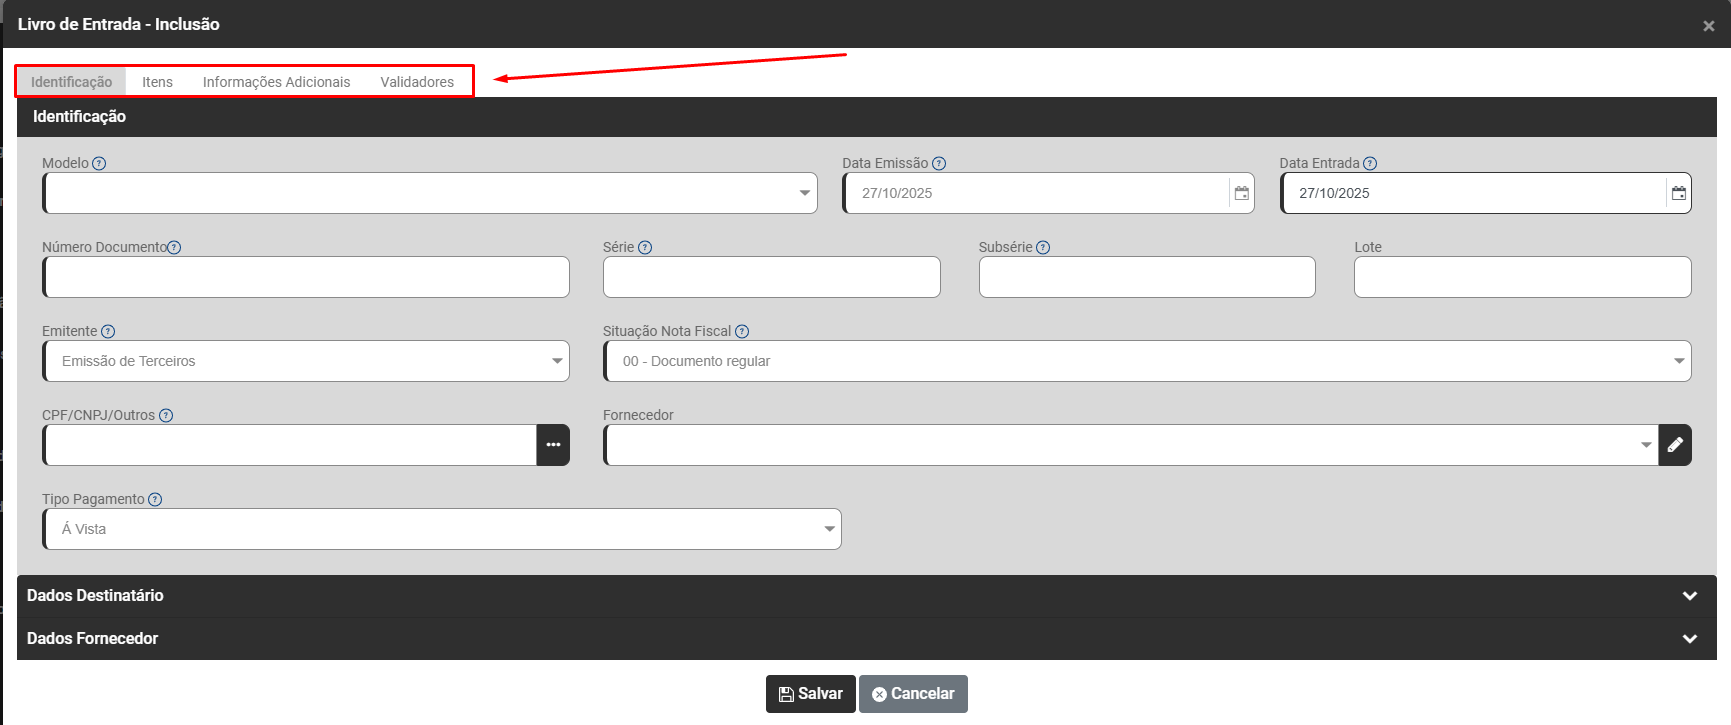
Task: Click help icon next to Número Documento
Action: pos(174,247)
